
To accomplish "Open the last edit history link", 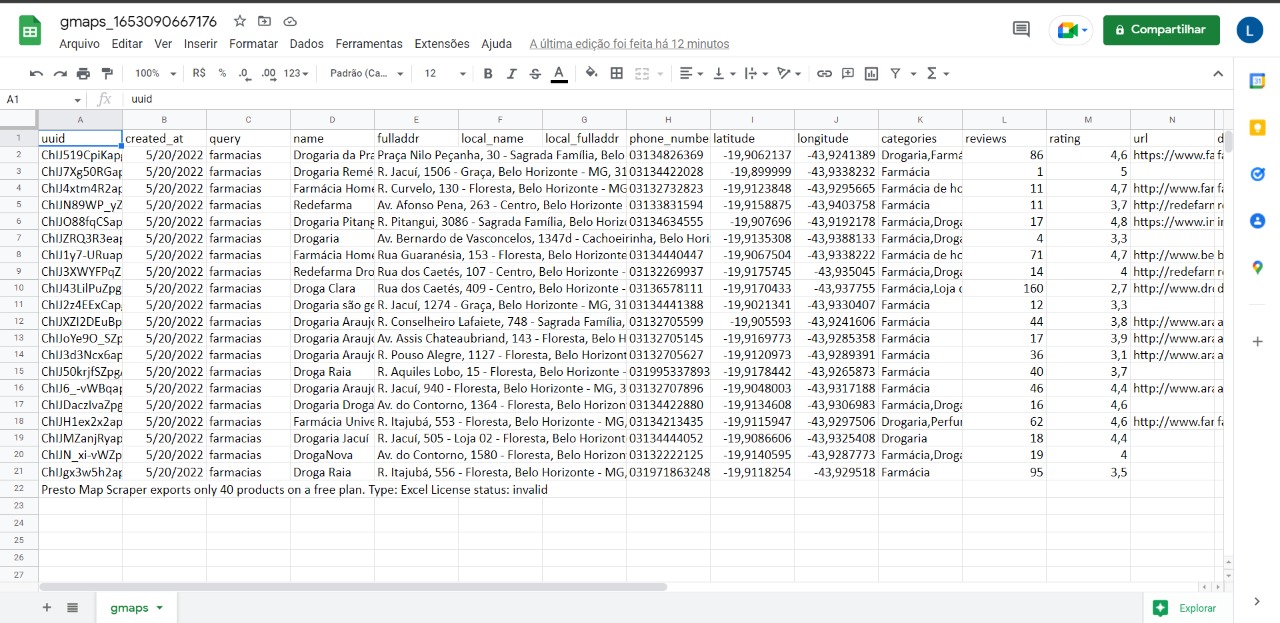I will tap(629, 44).
